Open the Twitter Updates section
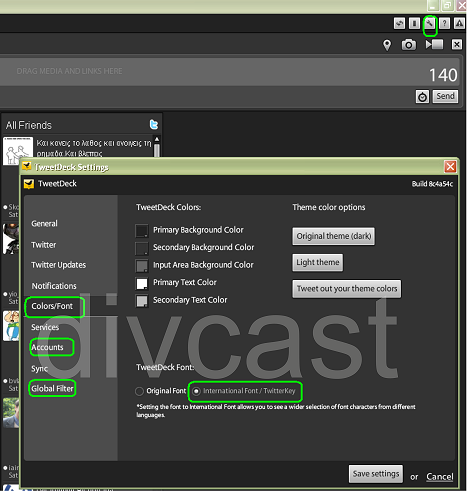 click(59, 265)
